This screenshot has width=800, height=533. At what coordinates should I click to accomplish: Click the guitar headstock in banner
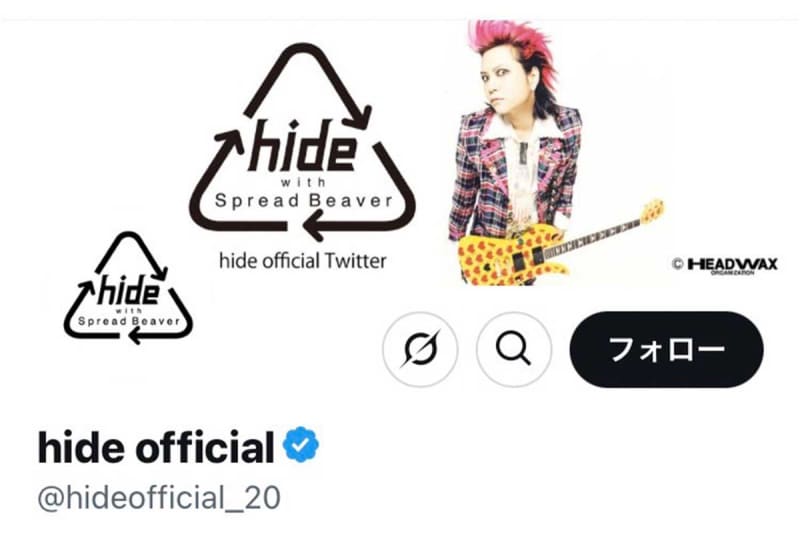tap(652, 212)
